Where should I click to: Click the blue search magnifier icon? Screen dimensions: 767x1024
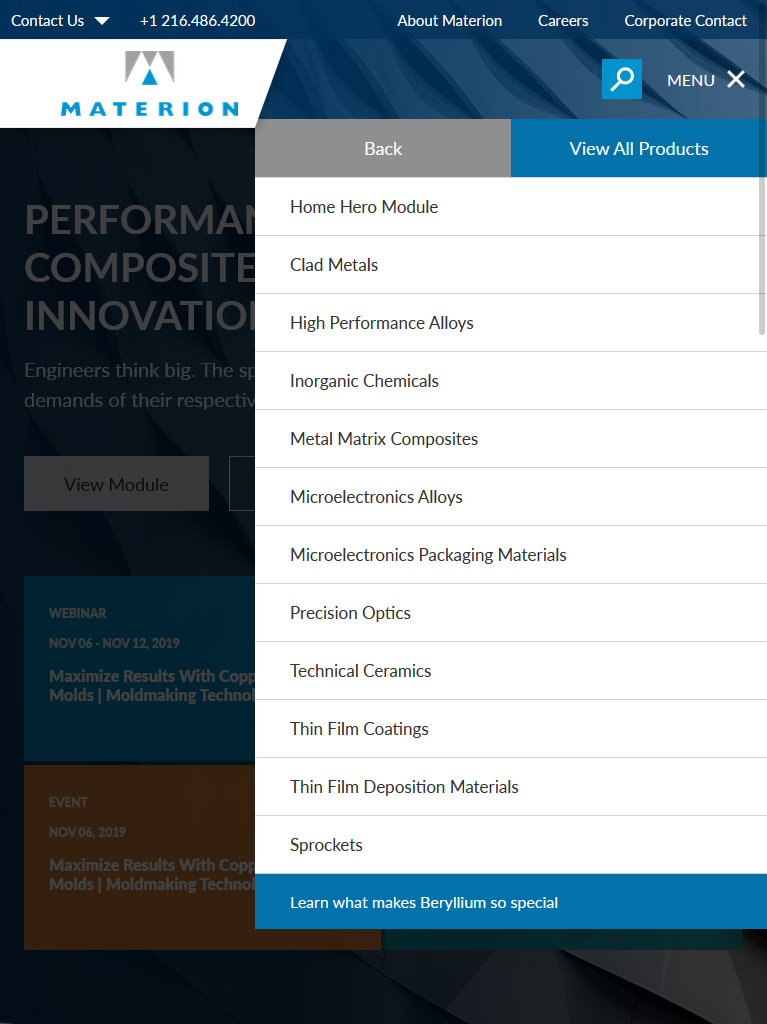[x=621, y=79]
